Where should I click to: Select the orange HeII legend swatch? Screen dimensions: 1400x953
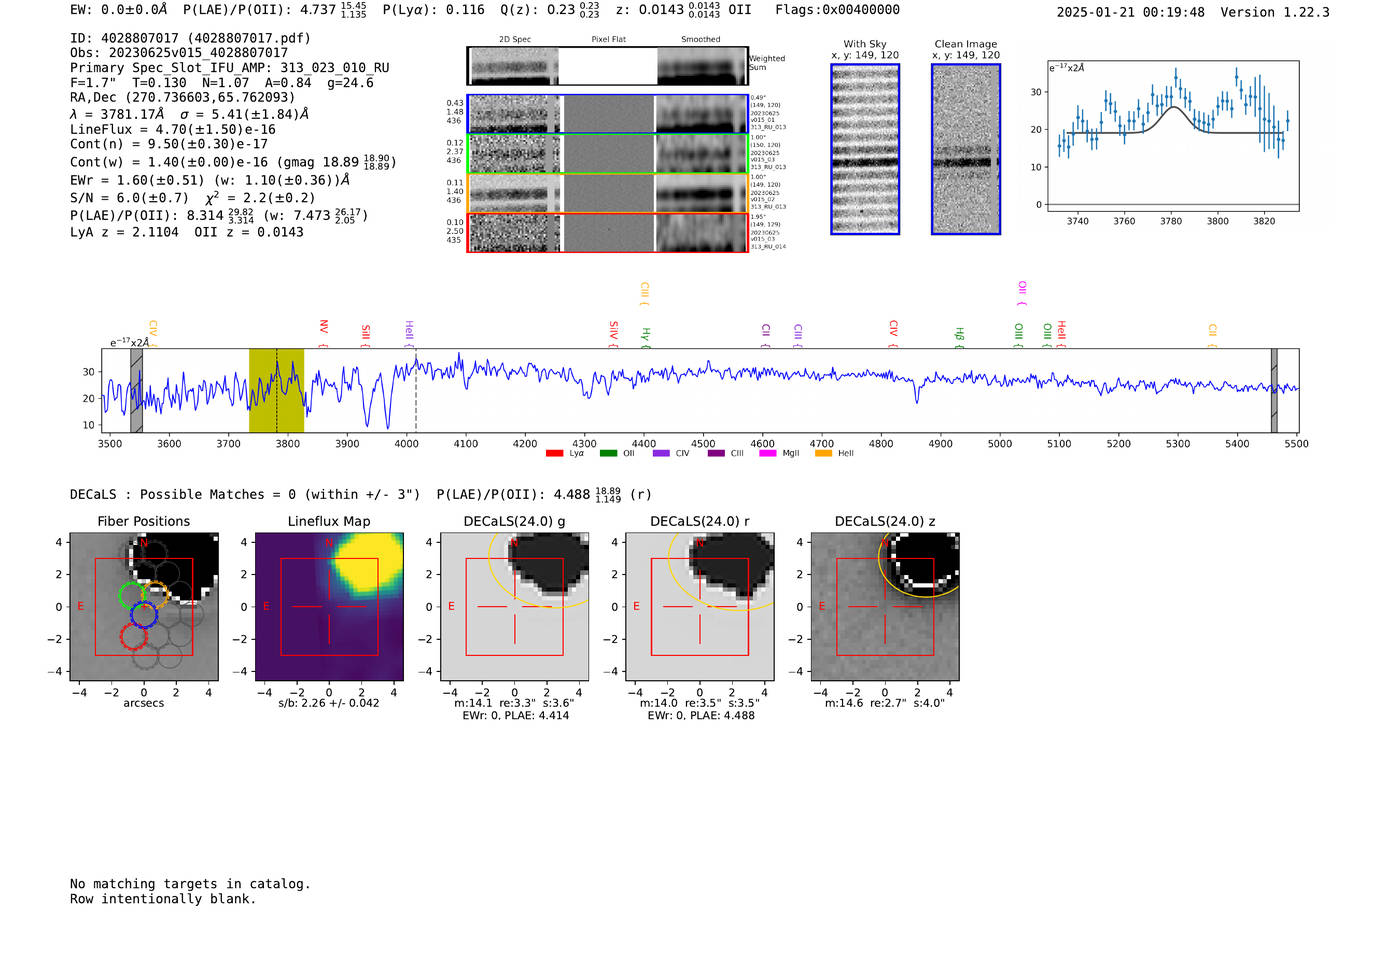point(823,453)
